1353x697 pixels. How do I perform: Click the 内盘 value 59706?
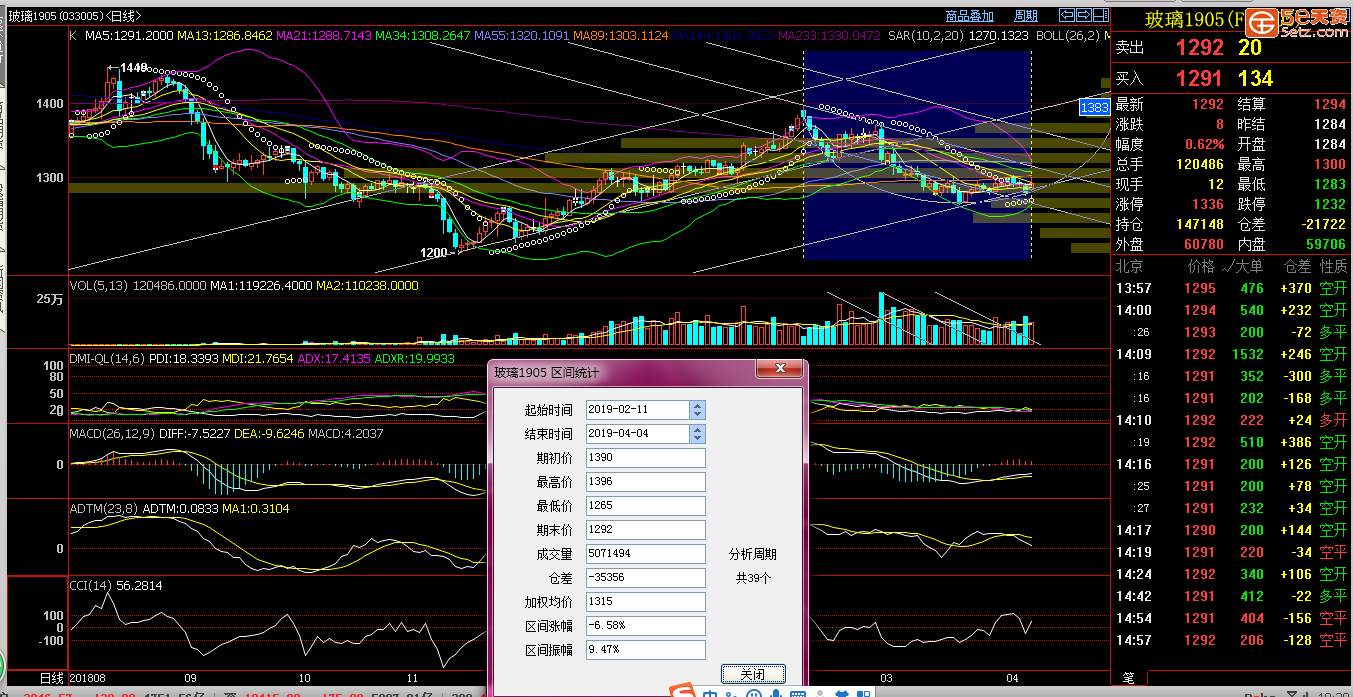pyautogui.click(x=1324, y=244)
